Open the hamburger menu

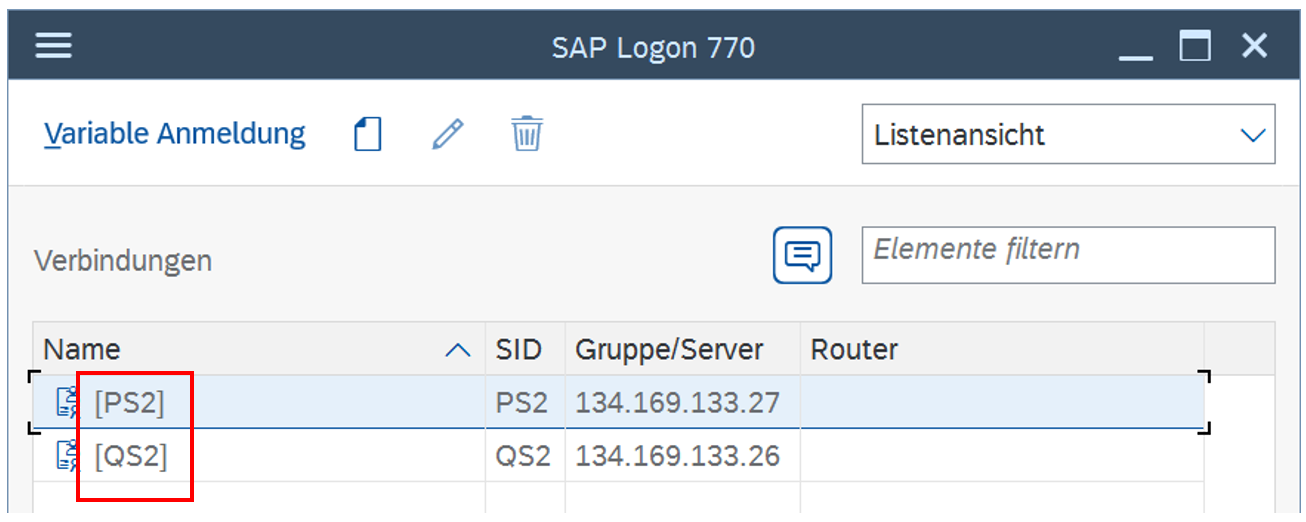point(53,46)
